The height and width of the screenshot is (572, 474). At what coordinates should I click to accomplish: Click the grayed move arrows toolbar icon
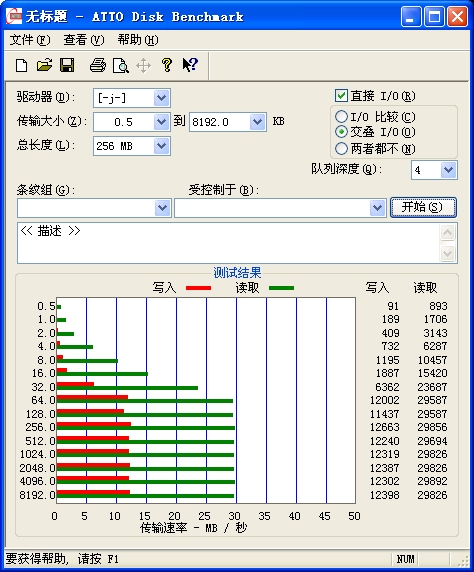(x=143, y=66)
